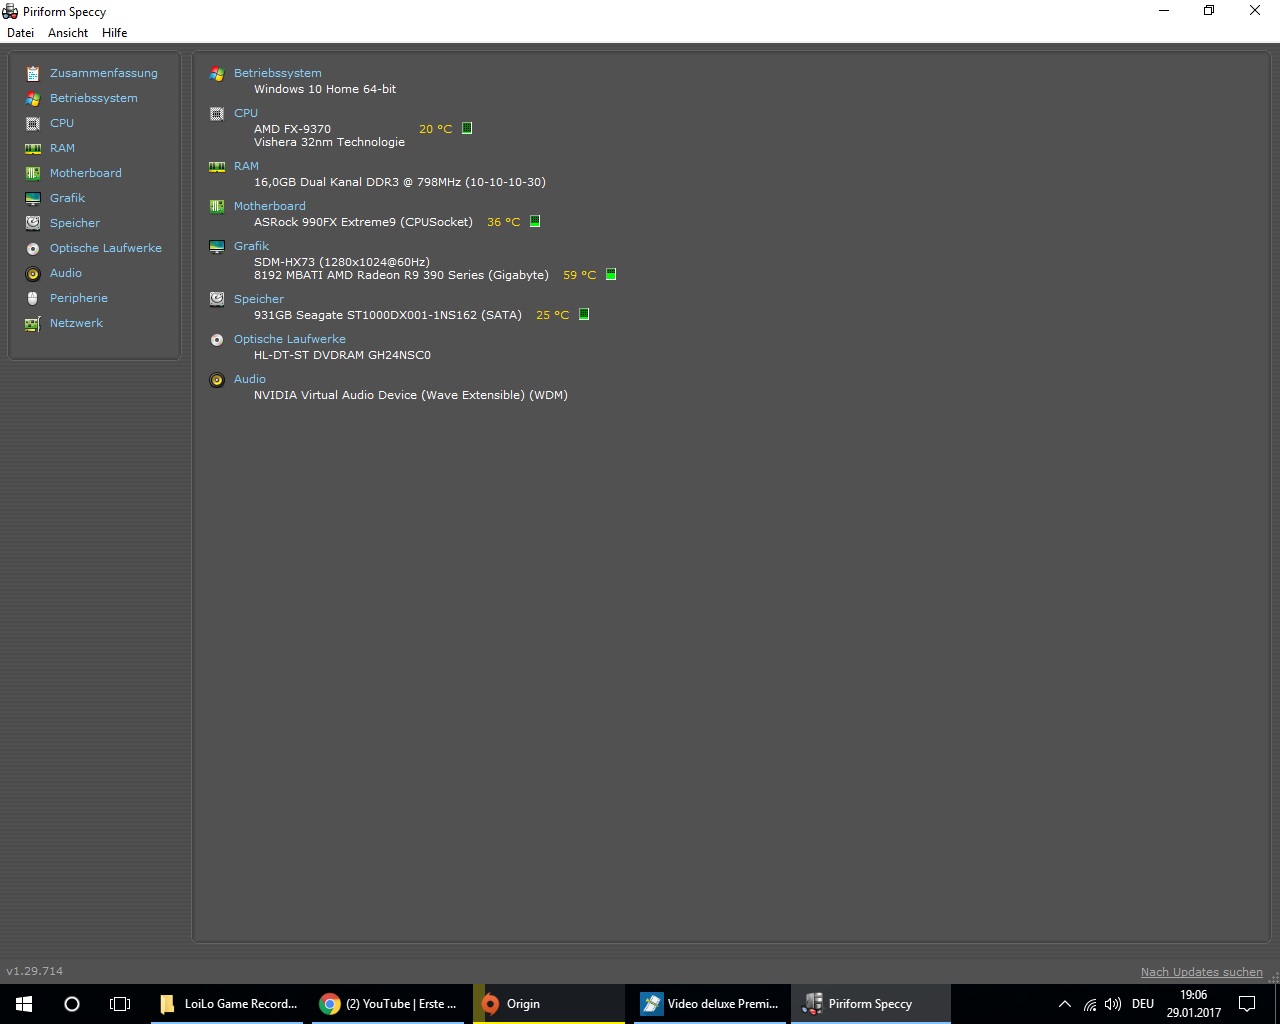Go to Grafik in the sidebar
Image resolution: width=1280 pixels, height=1024 pixels.
coord(68,198)
